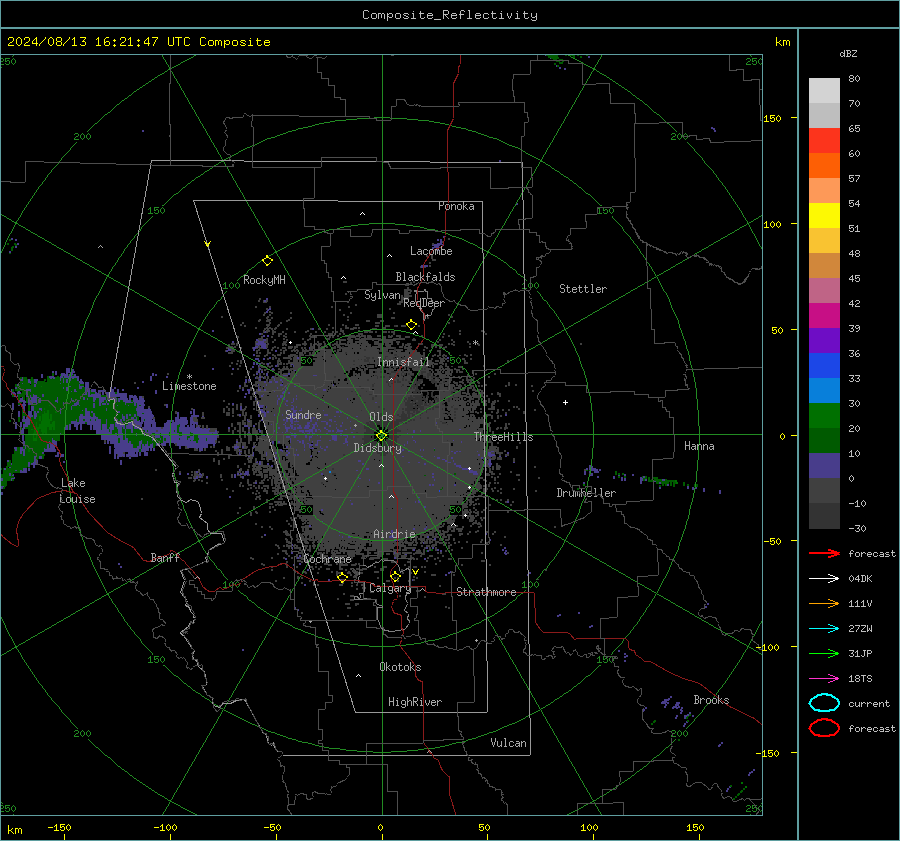The image size is (900, 841).
Task: Click the Limestone label
Action: coord(189,386)
